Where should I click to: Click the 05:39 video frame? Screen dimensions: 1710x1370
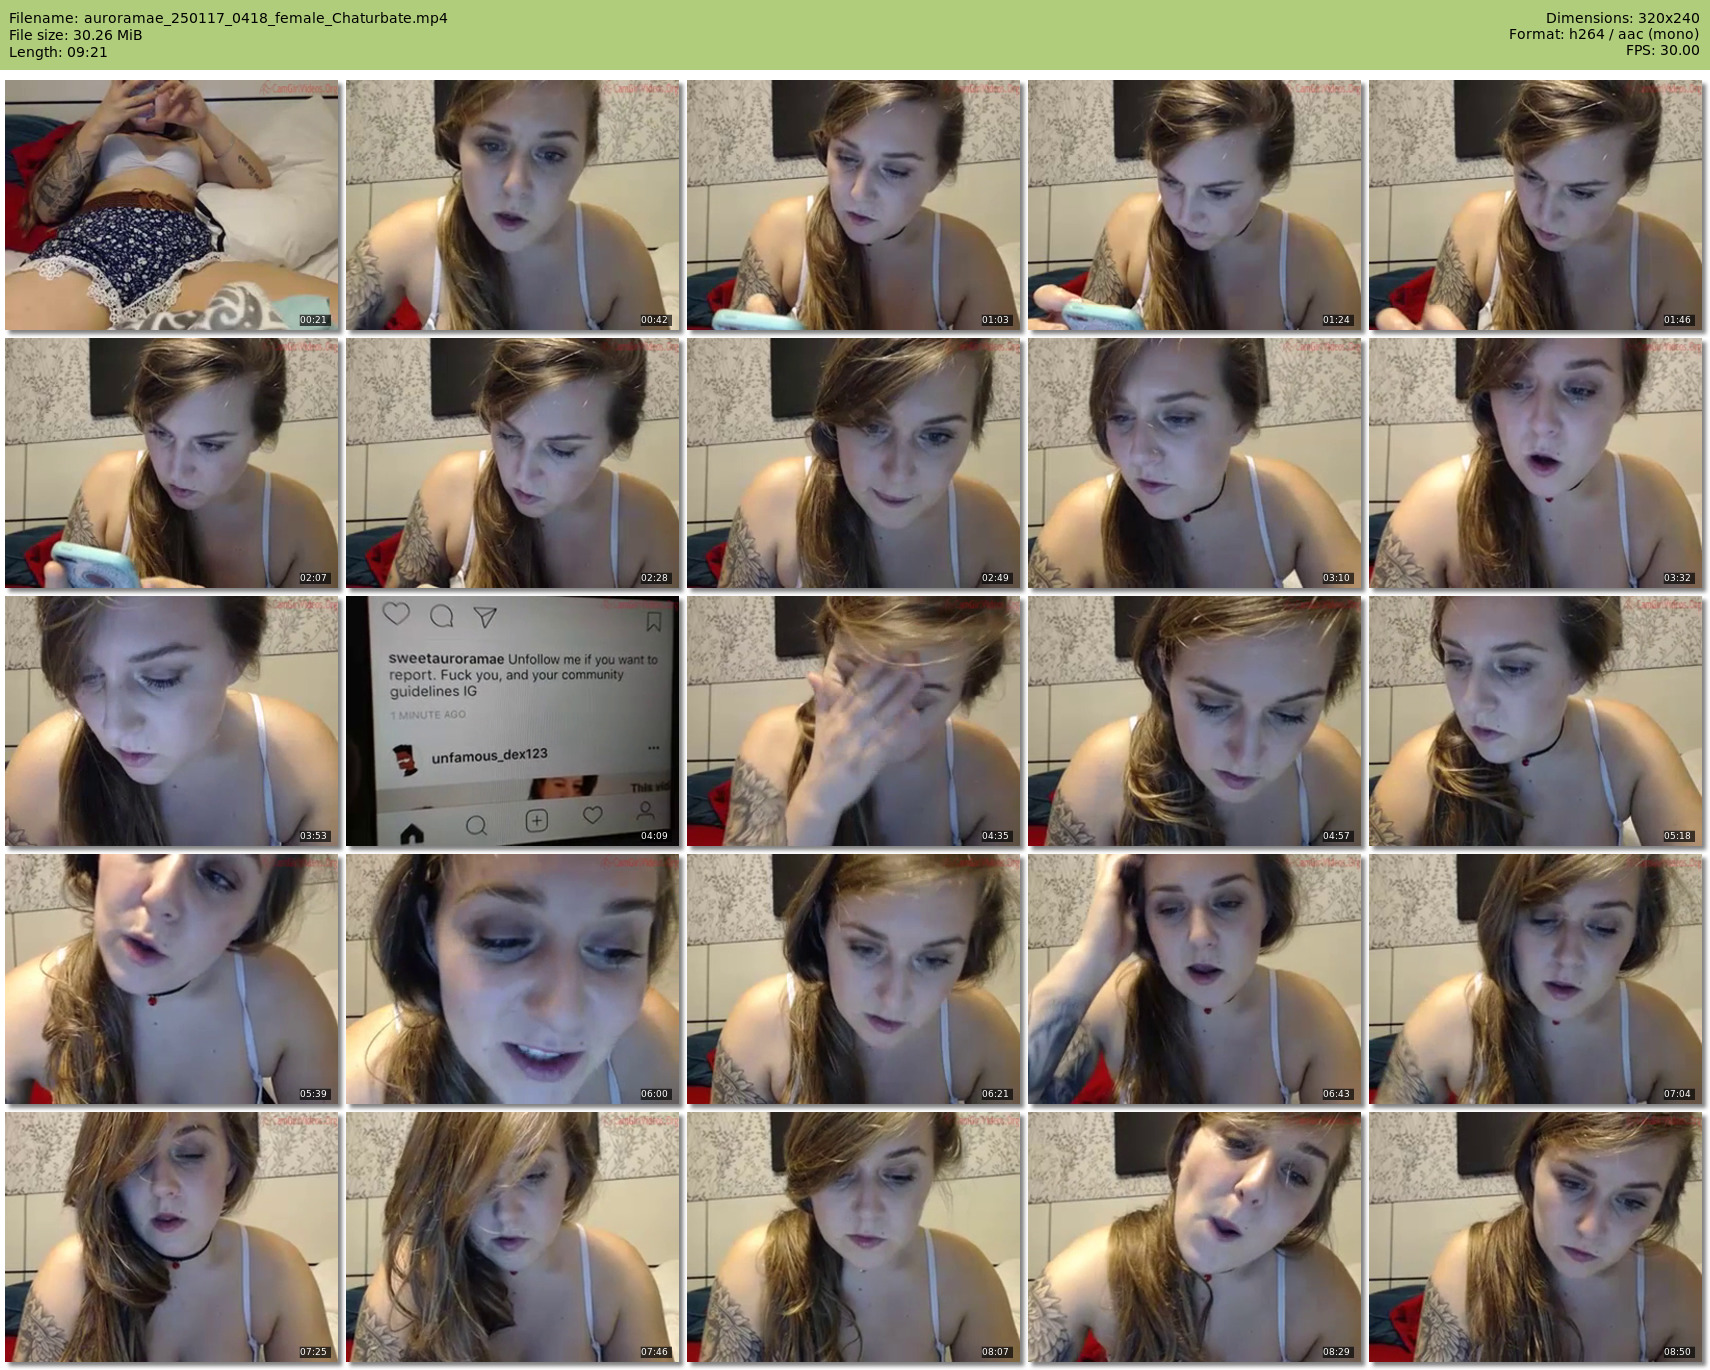[x=172, y=979]
